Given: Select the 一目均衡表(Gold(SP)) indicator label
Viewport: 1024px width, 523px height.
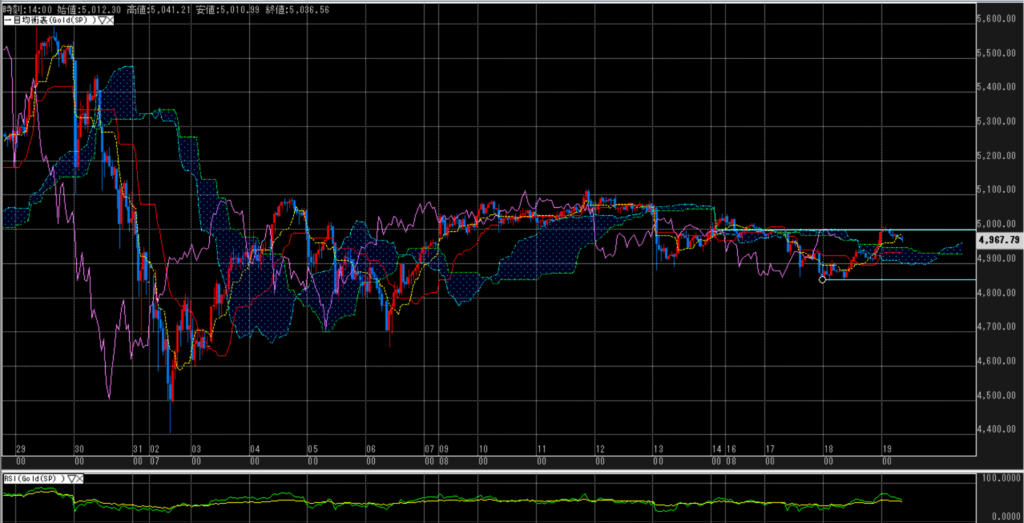Looking at the screenshot, I should (x=50, y=20).
